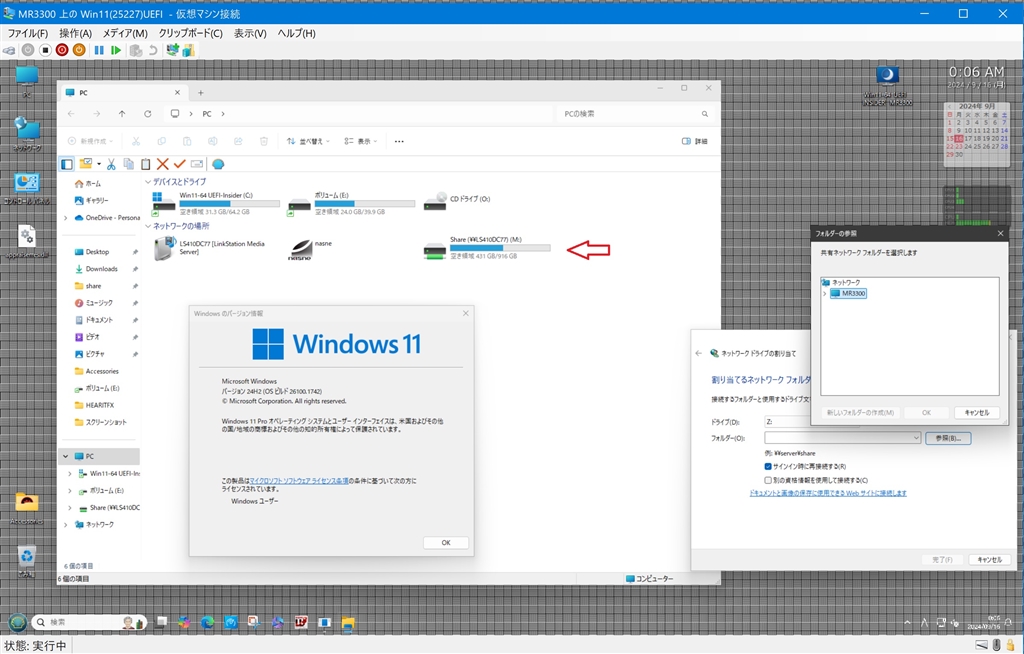This screenshot has height=654, width=1024.
Task: Click the red X Delete icon
Action: tap(163, 164)
